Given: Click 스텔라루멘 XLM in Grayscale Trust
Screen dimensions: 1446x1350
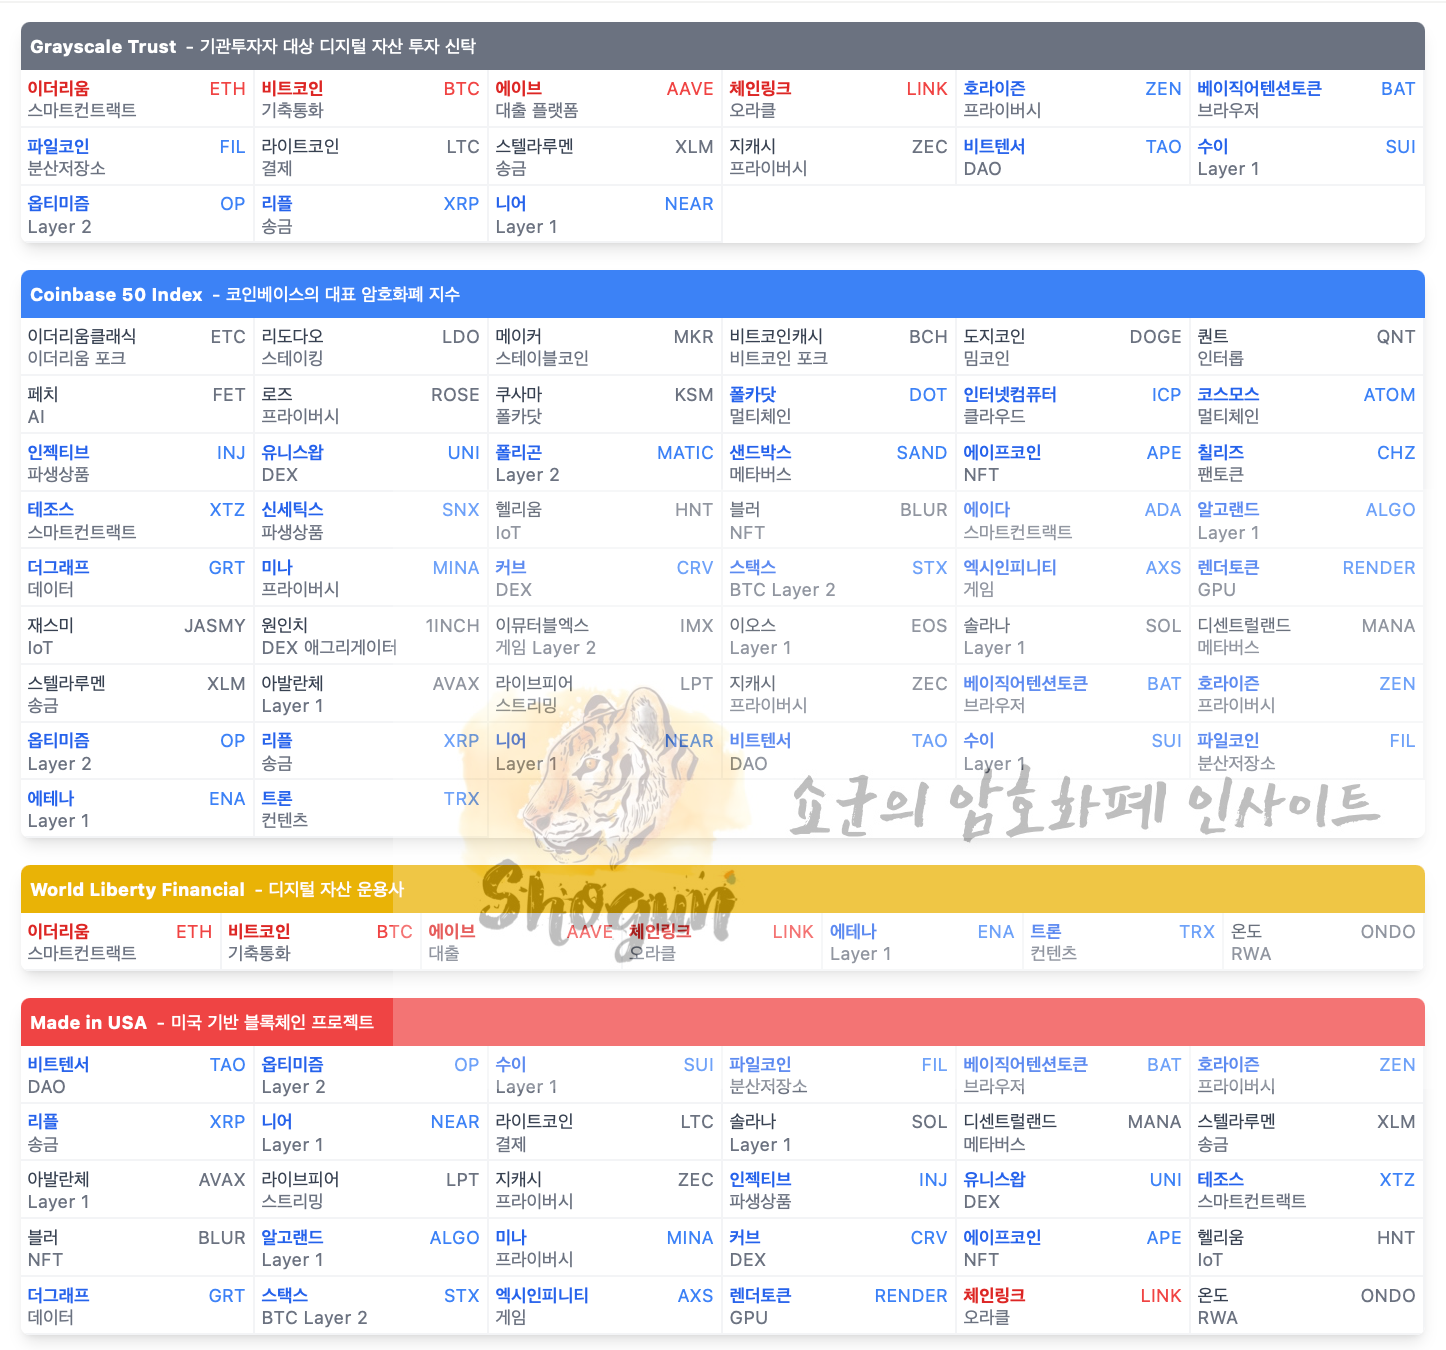Looking at the screenshot, I should (x=605, y=157).
